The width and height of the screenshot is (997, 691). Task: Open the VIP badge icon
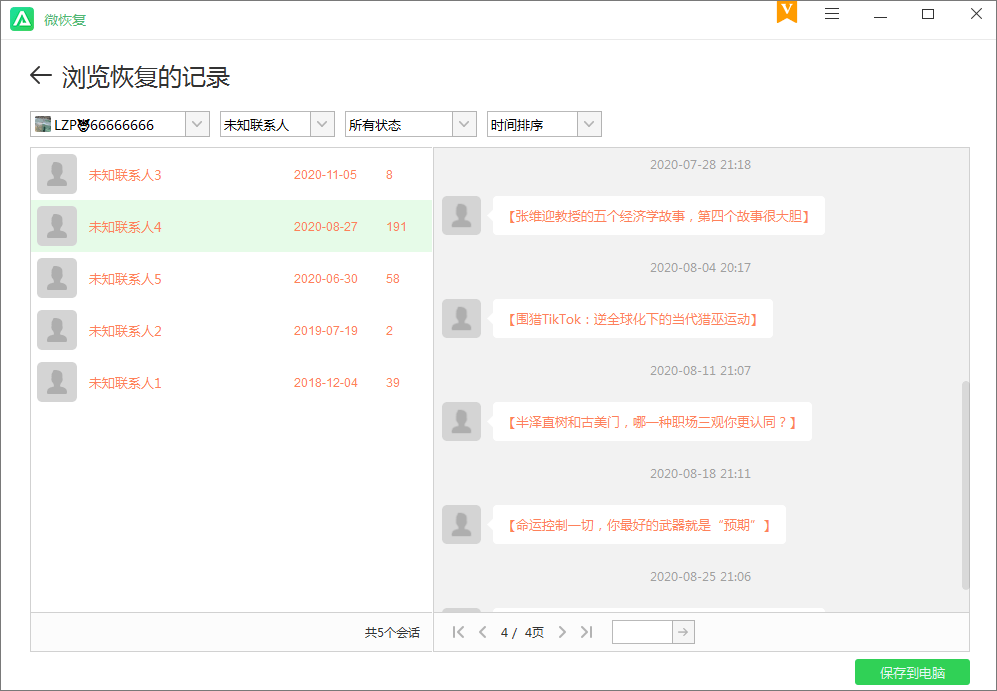pyautogui.click(x=787, y=12)
